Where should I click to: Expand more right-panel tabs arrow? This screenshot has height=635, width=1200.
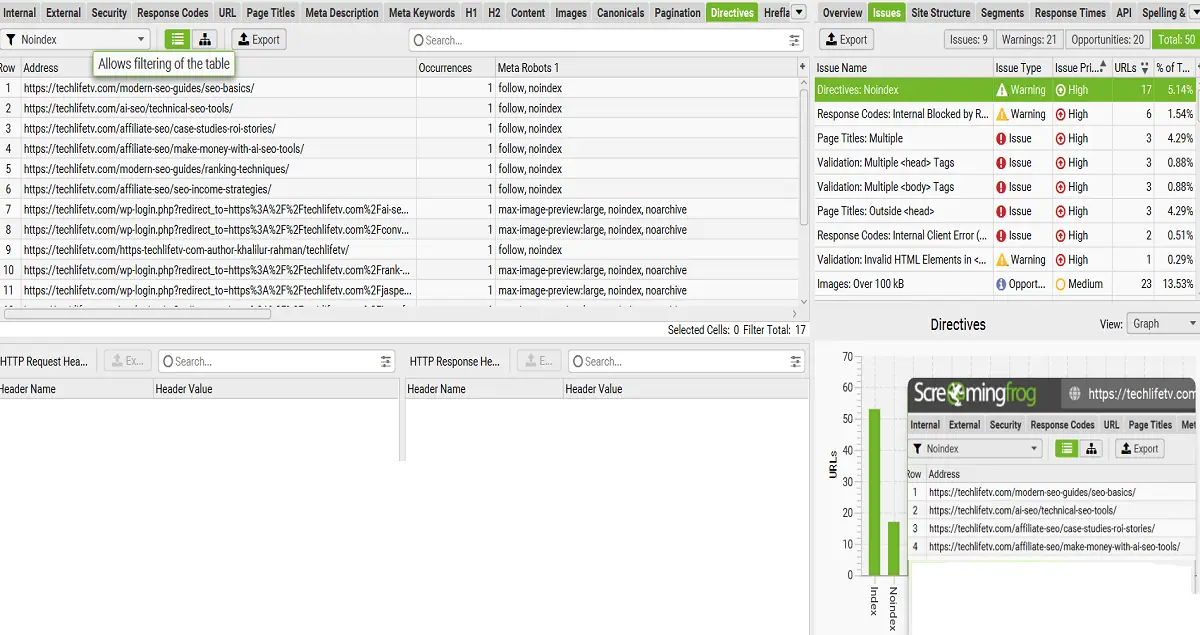pos(1193,12)
